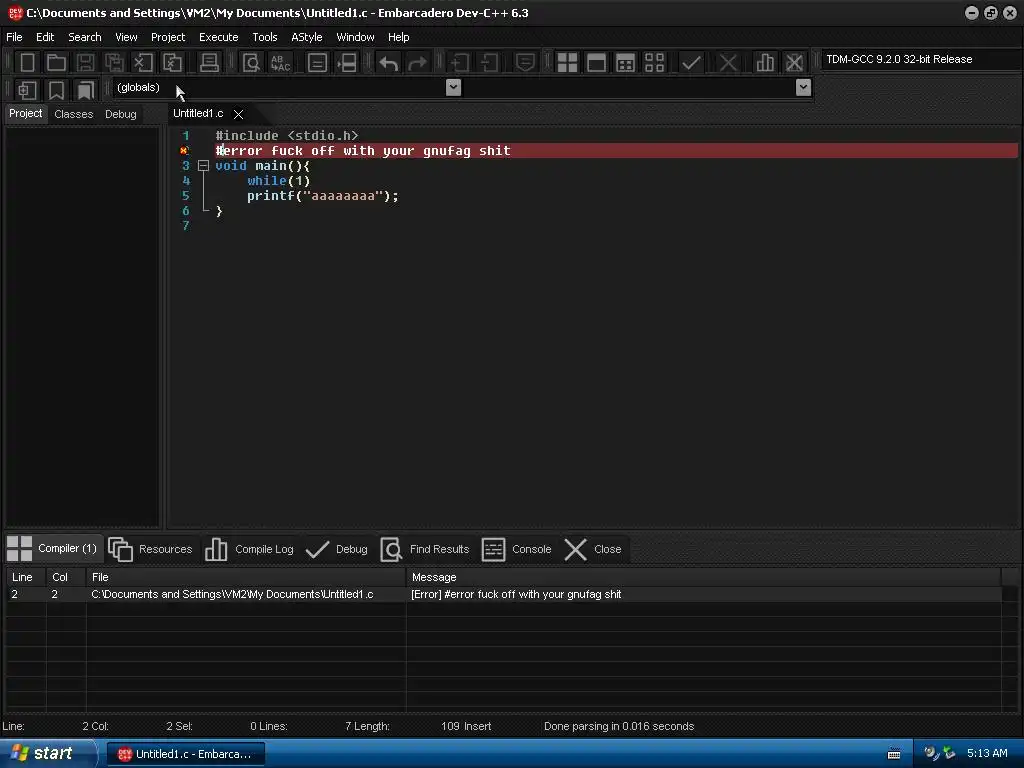Click the File column header

click(246, 577)
